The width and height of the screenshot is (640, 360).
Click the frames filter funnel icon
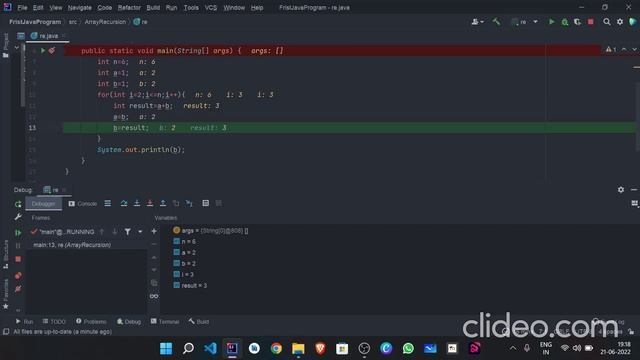pos(128,231)
